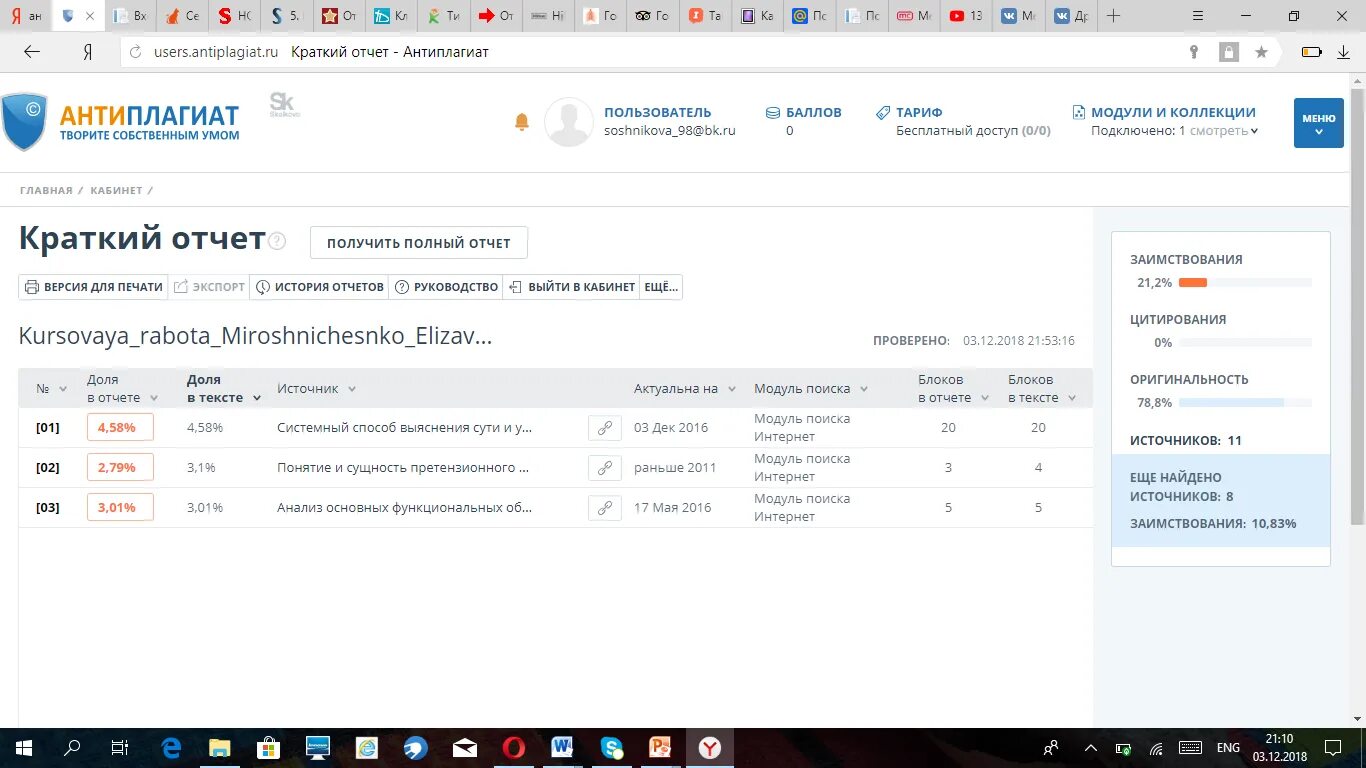Screen dimensions: 1366x768
Task: Open the blue МЕНЮ dropdown button
Action: [x=1318, y=123]
